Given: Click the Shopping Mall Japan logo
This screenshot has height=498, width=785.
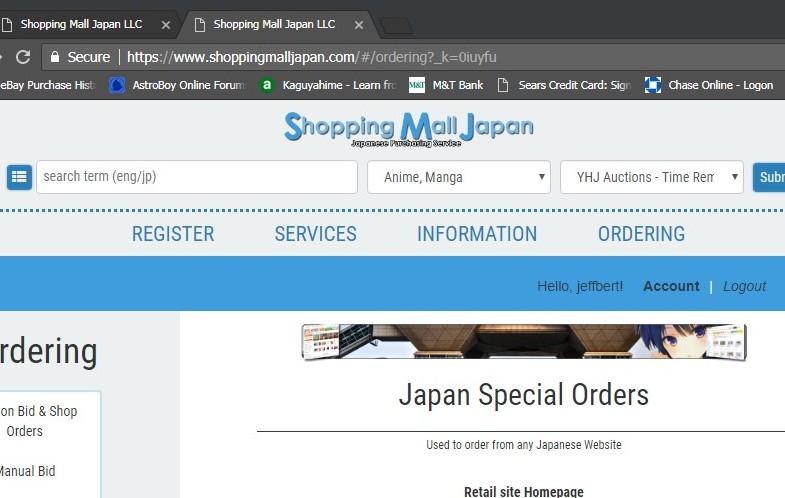Looking at the screenshot, I should pyautogui.click(x=409, y=129).
